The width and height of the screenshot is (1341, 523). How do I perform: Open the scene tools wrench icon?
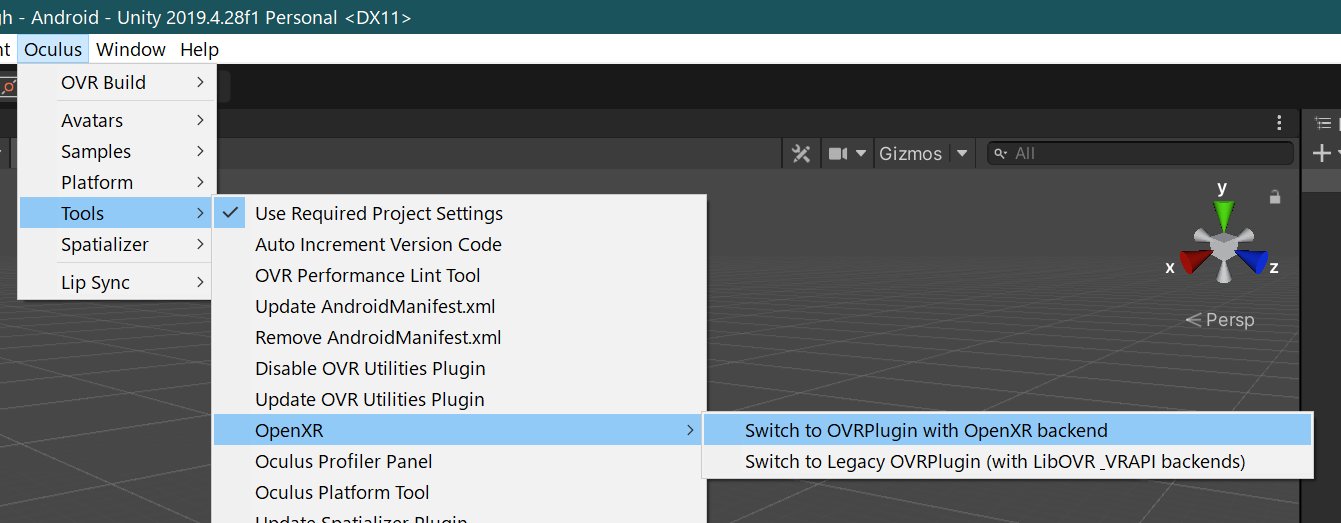point(801,153)
